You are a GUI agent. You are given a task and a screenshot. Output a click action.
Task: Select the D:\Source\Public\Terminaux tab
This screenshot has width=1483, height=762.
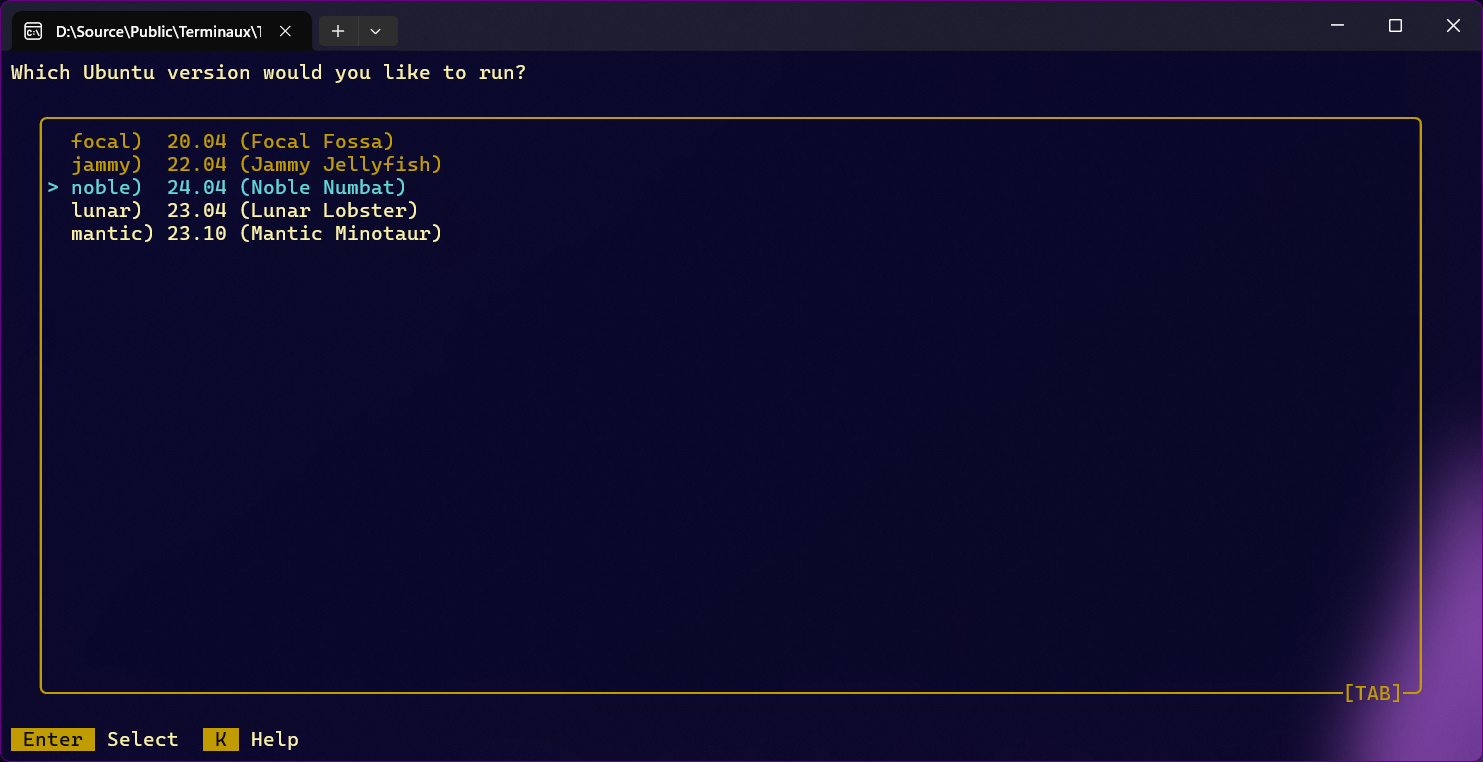click(x=158, y=31)
